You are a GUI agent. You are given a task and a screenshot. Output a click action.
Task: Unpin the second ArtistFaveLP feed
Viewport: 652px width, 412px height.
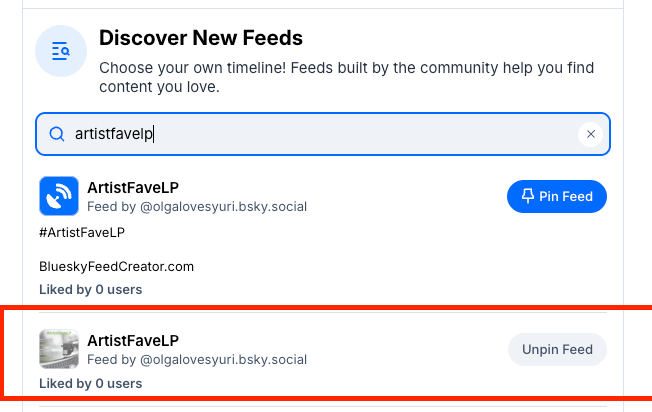pyautogui.click(x=557, y=349)
